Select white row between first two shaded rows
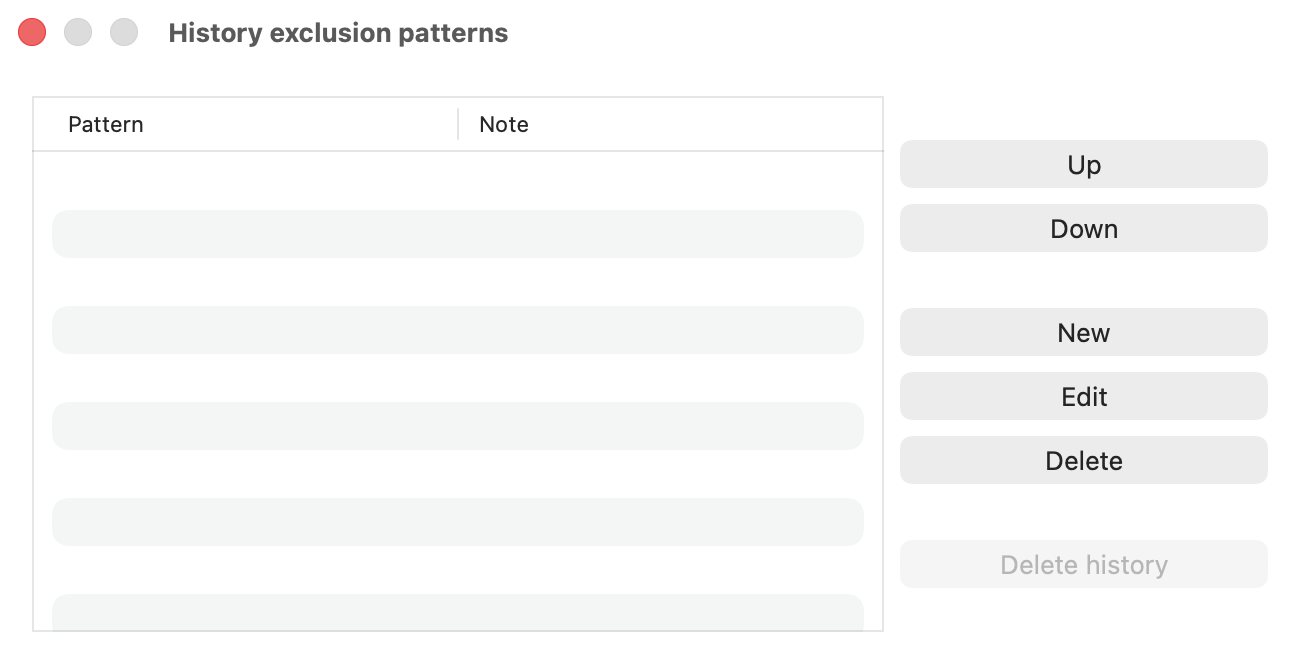Viewport: 1300px width, 664px height. [457, 282]
